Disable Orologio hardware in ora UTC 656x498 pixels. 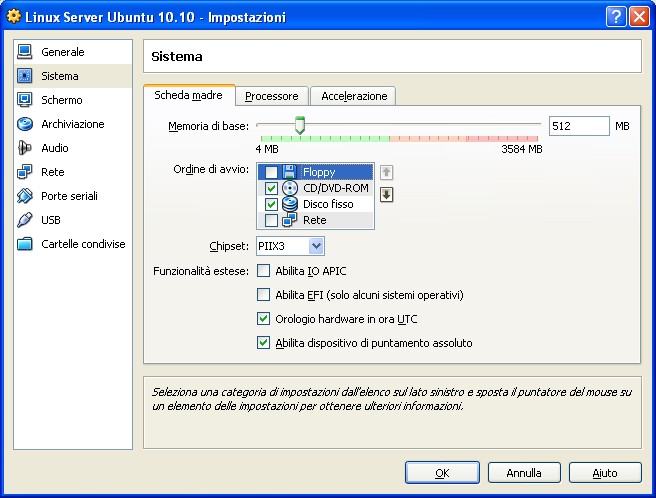tap(264, 319)
